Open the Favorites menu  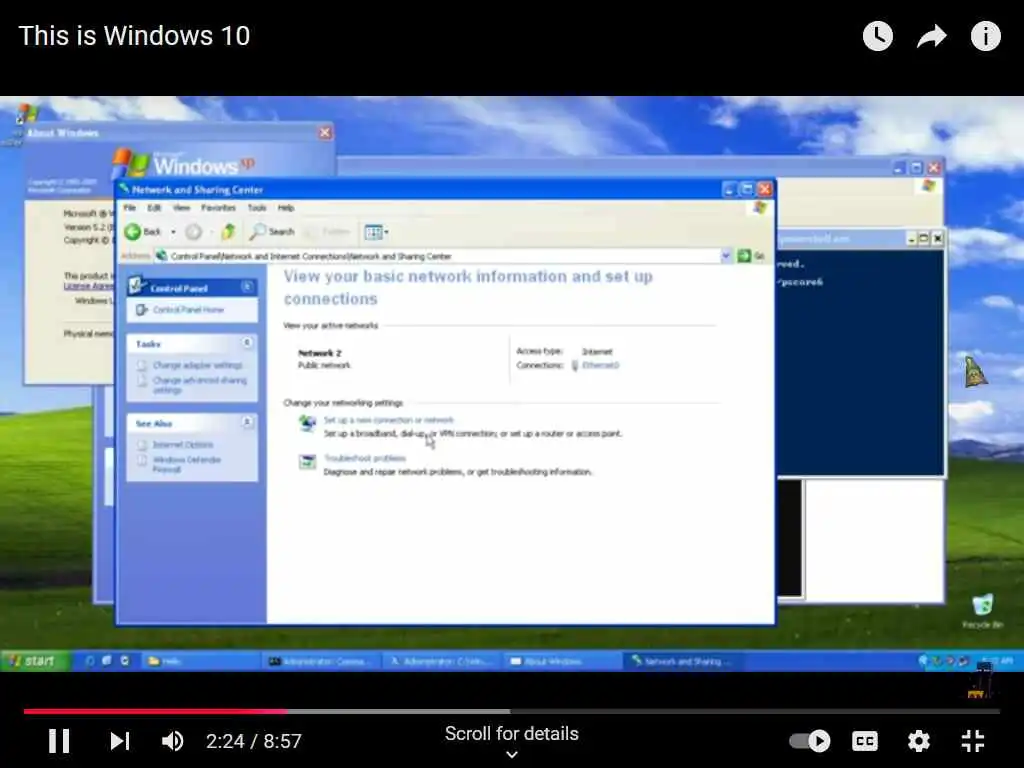pyautogui.click(x=218, y=208)
